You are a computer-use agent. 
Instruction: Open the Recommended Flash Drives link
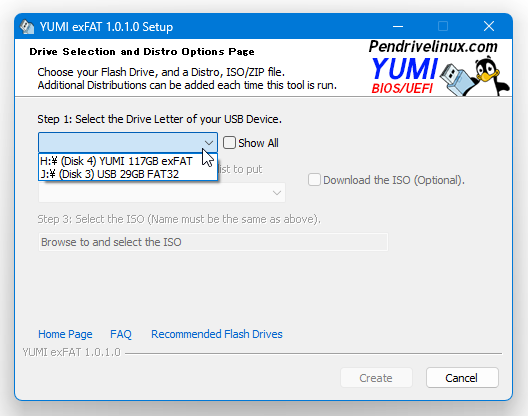217,334
